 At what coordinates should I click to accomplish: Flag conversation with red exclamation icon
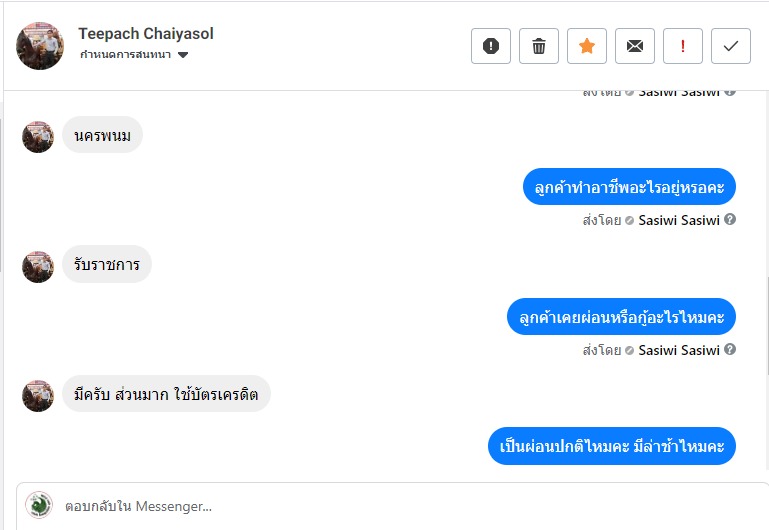point(683,46)
